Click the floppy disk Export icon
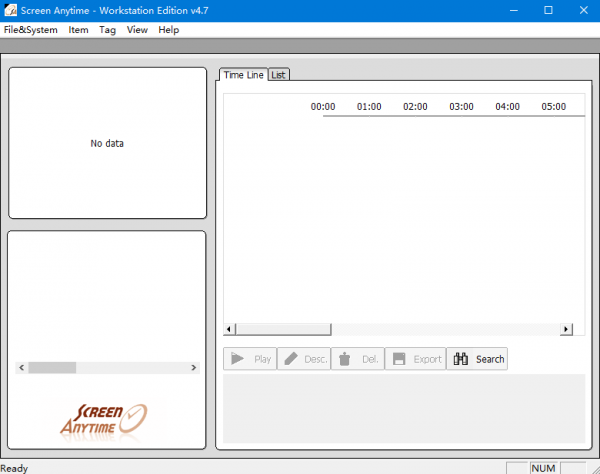600x474 pixels. click(x=399, y=359)
